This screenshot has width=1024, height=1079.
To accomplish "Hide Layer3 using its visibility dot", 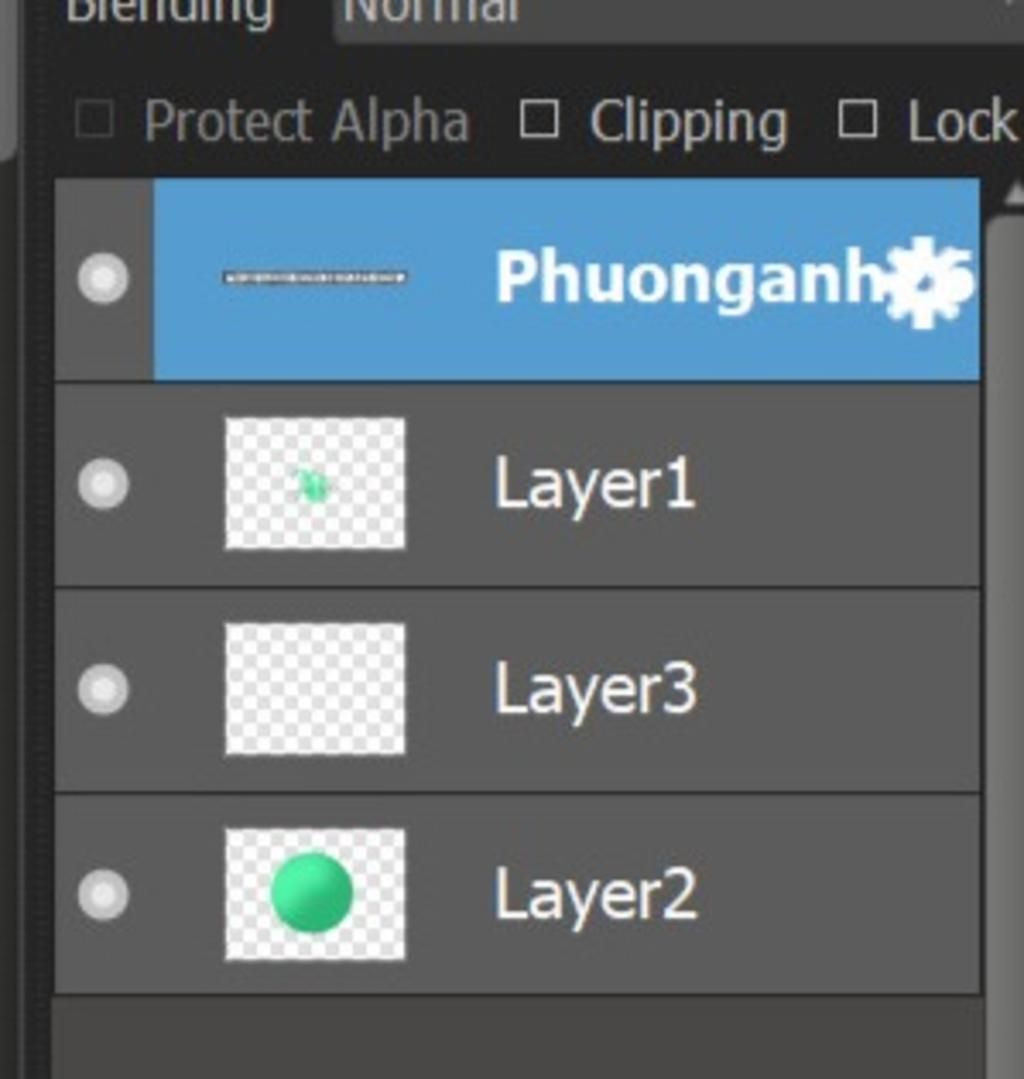I will tap(103, 690).
